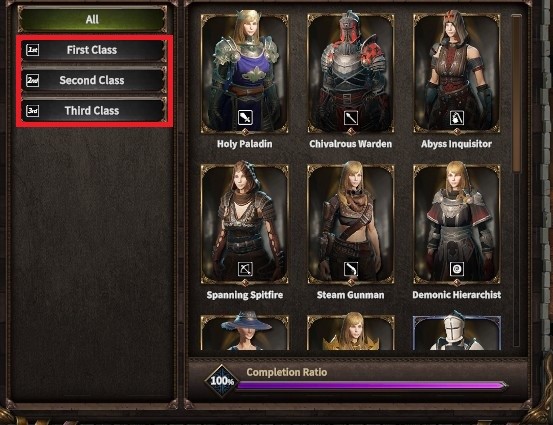The height and width of the screenshot is (425, 553).
Task: Click the 100% completion diamond badge
Action: click(222, 381)
